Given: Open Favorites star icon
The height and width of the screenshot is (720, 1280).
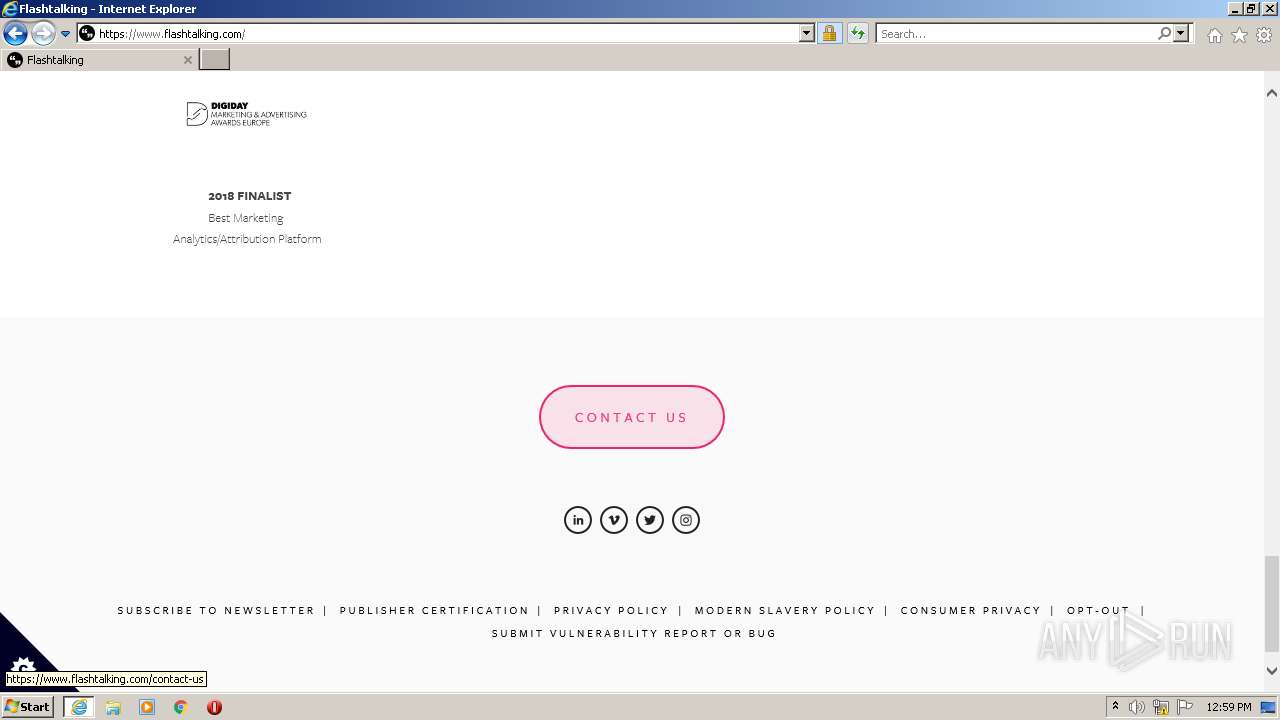Looking at the screenshot, I should 1240,35.
